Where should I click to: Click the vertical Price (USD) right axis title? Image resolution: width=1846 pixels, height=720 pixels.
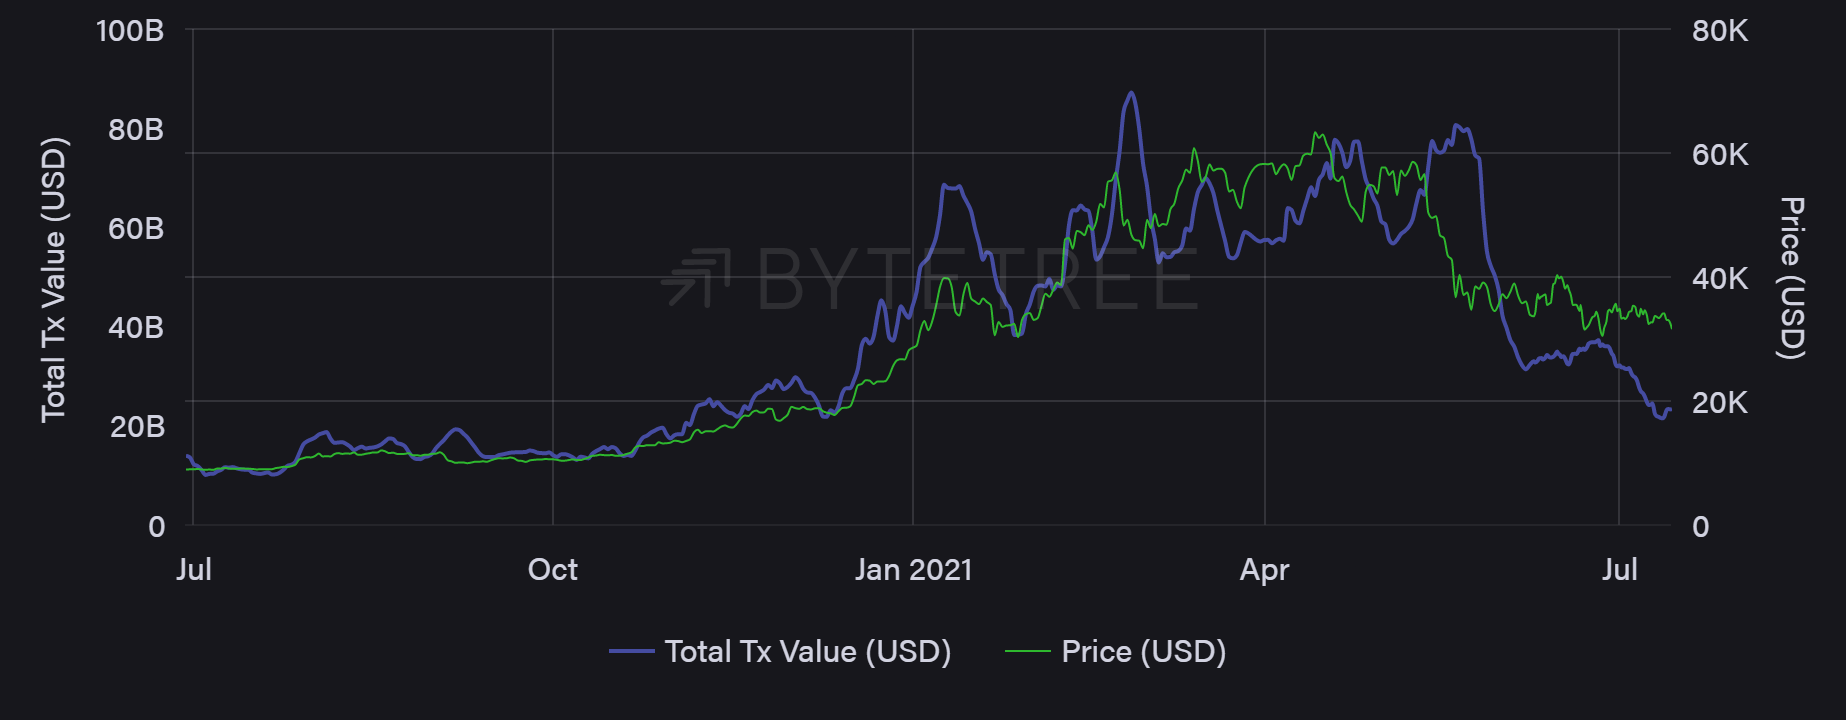pos(1791,278)
